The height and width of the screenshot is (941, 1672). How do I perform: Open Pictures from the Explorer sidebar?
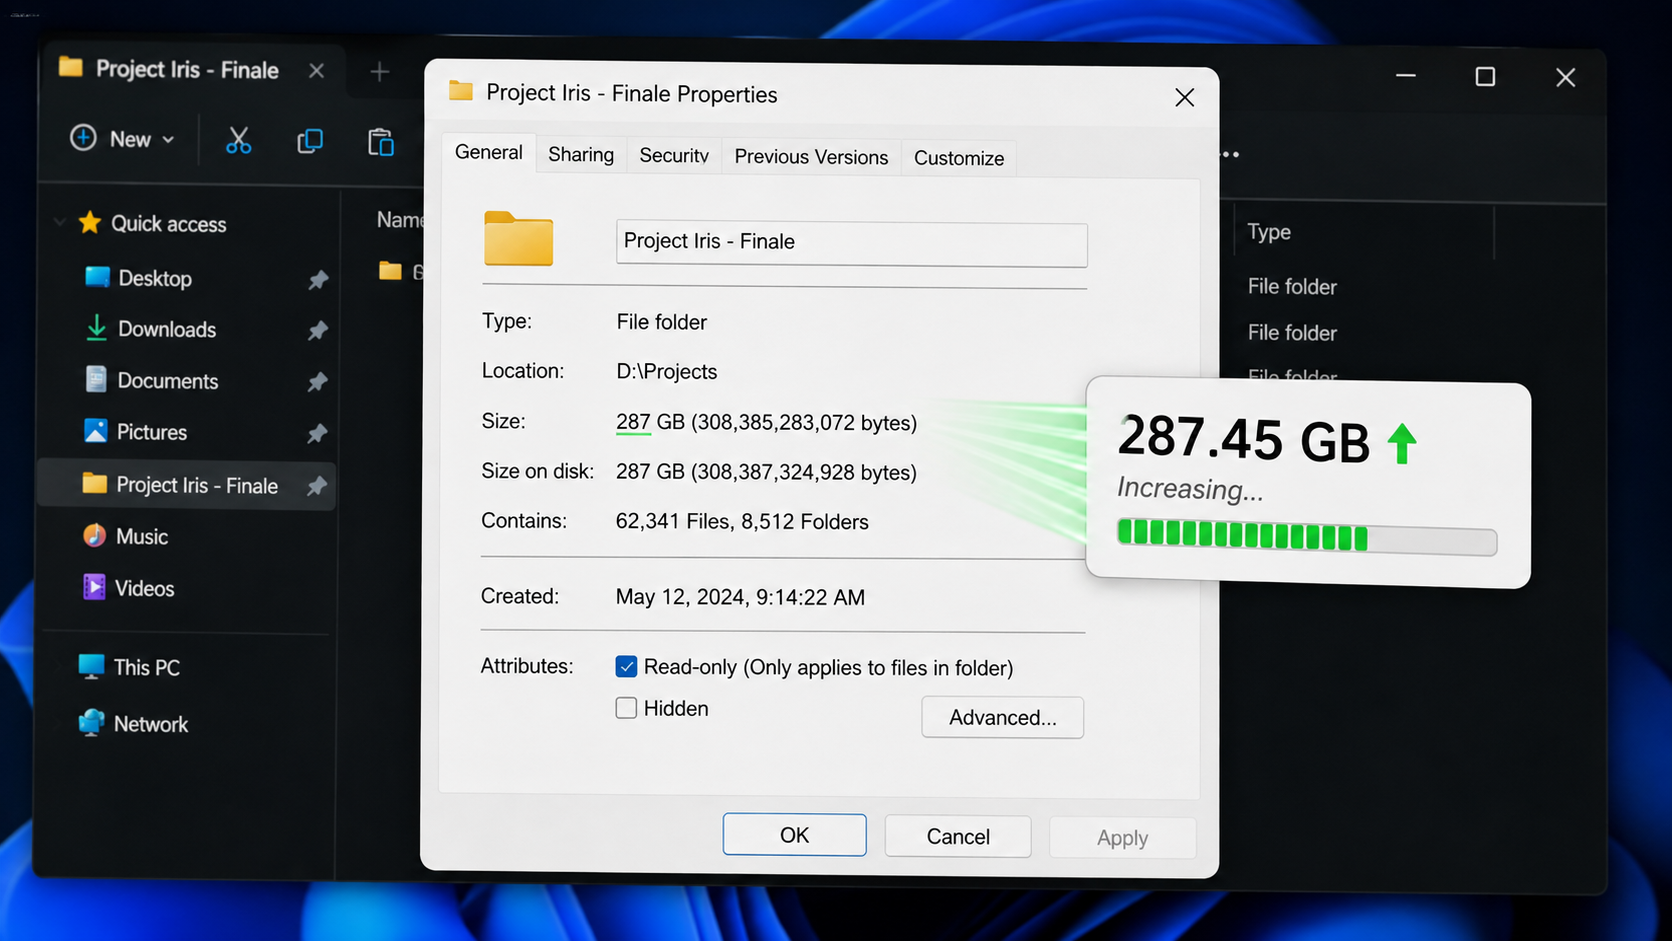click(x=152, y=432)
